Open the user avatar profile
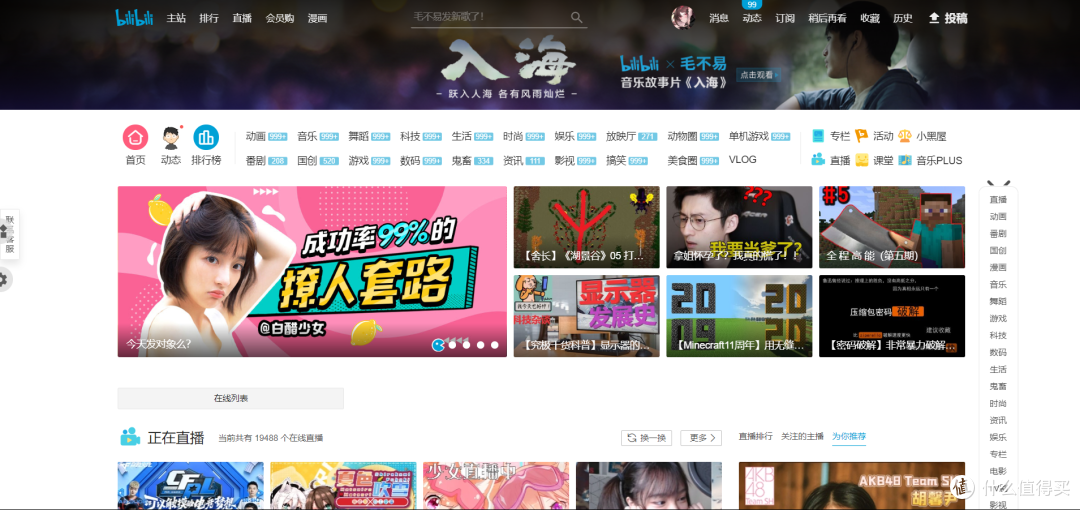 [x=683, y=18]
